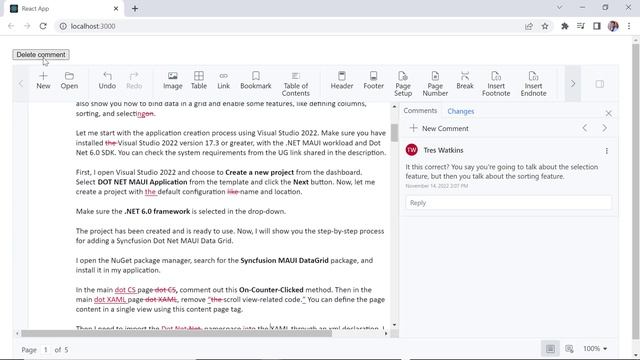Close the comments review pane
This screenshot has width=640, height=360.
pyautogui.click(x=609, y=113)
